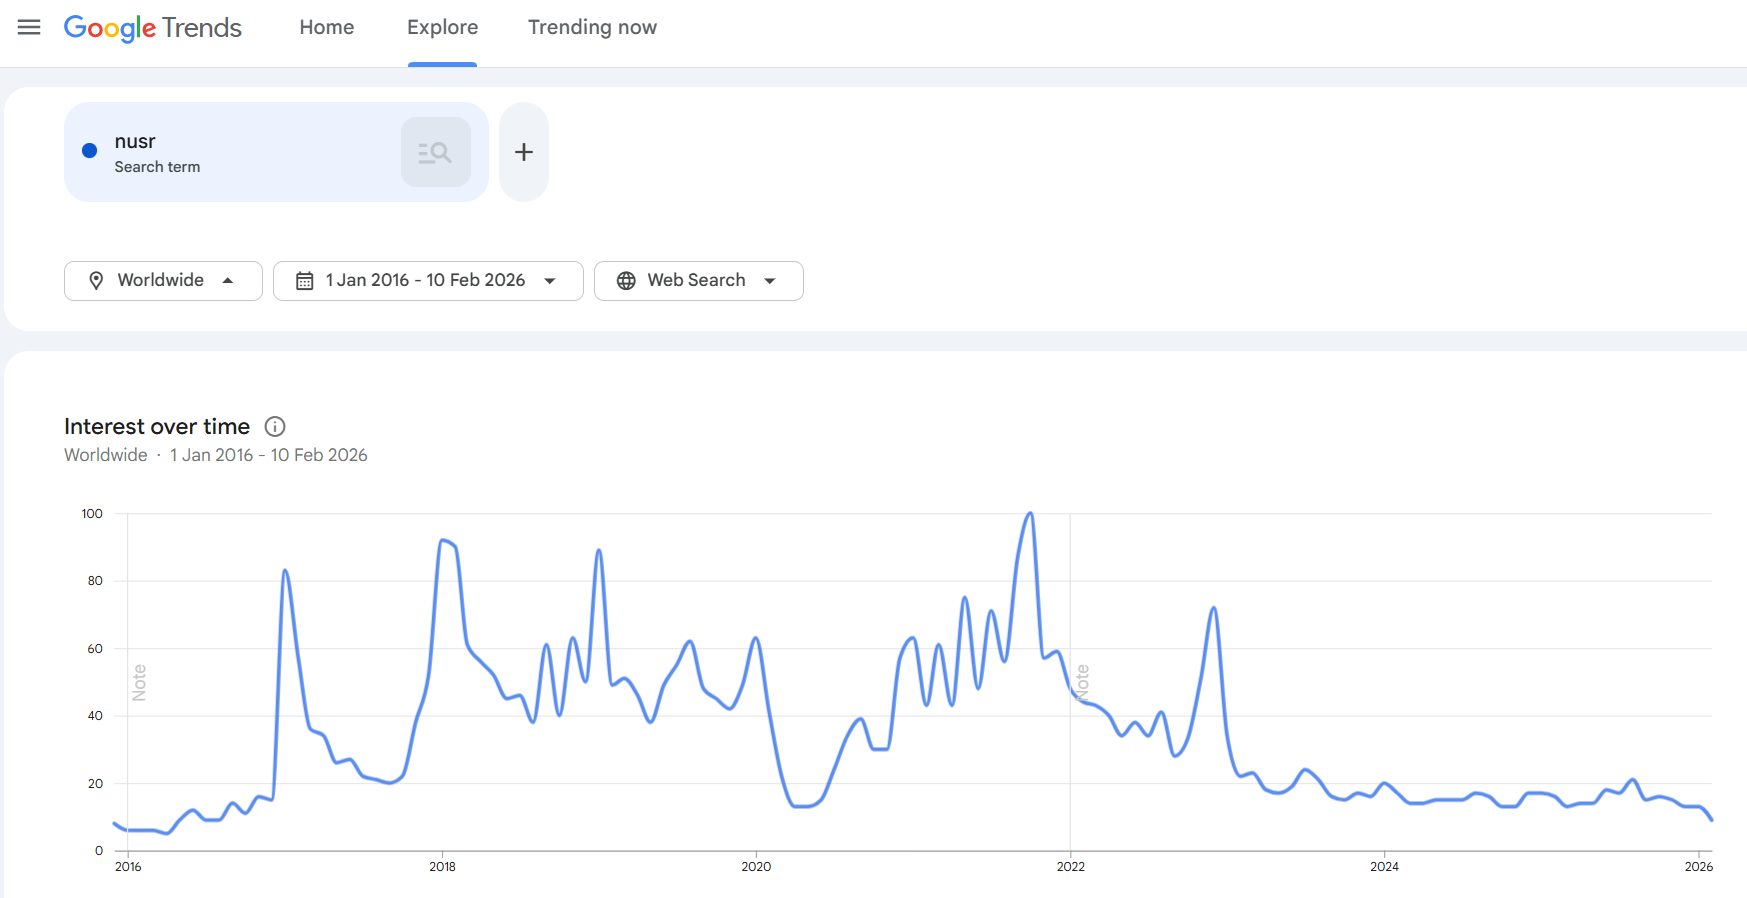Add a comparison term with plus button
Viewport: 1747px width, 898px height.
523,152
